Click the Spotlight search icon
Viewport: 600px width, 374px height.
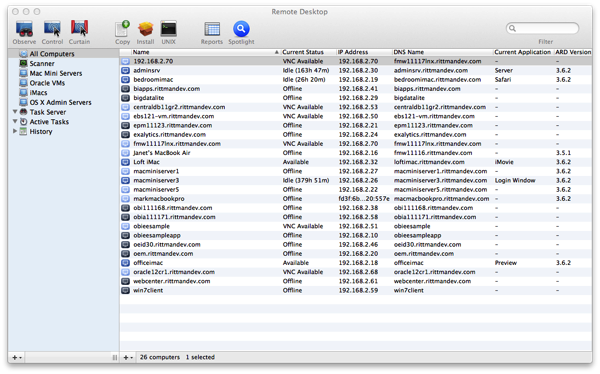coord(241,29)
